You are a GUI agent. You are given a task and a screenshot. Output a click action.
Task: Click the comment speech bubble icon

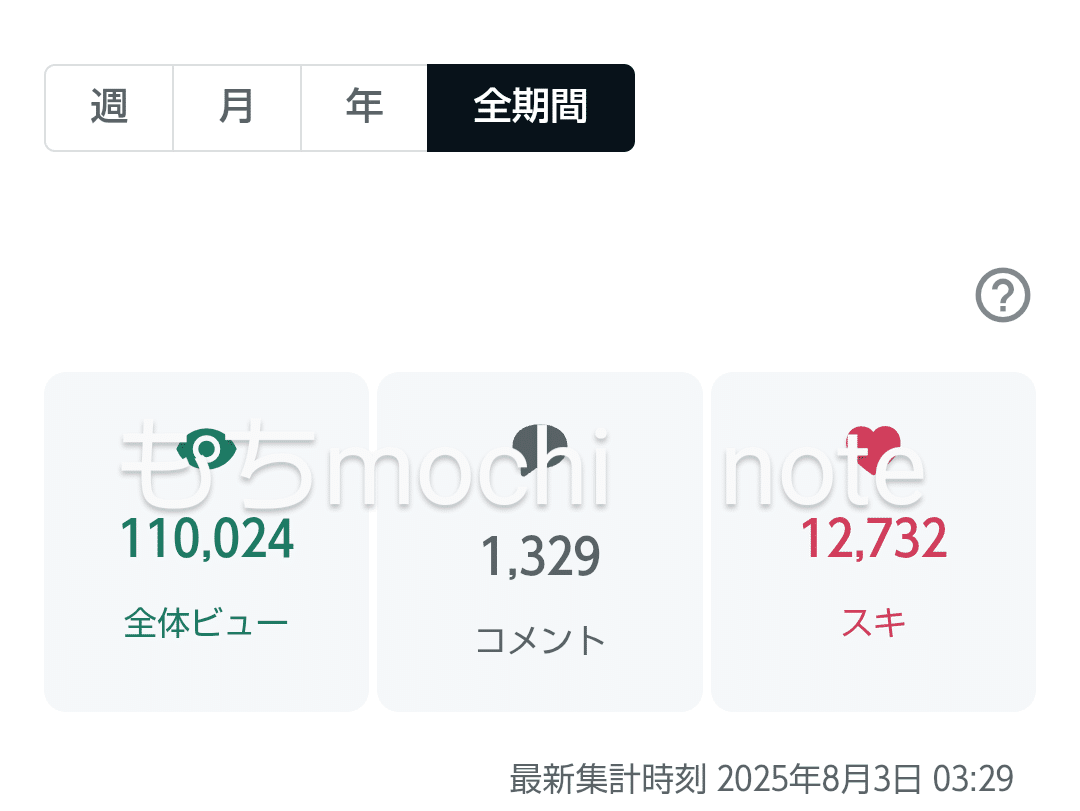(540, 447)
